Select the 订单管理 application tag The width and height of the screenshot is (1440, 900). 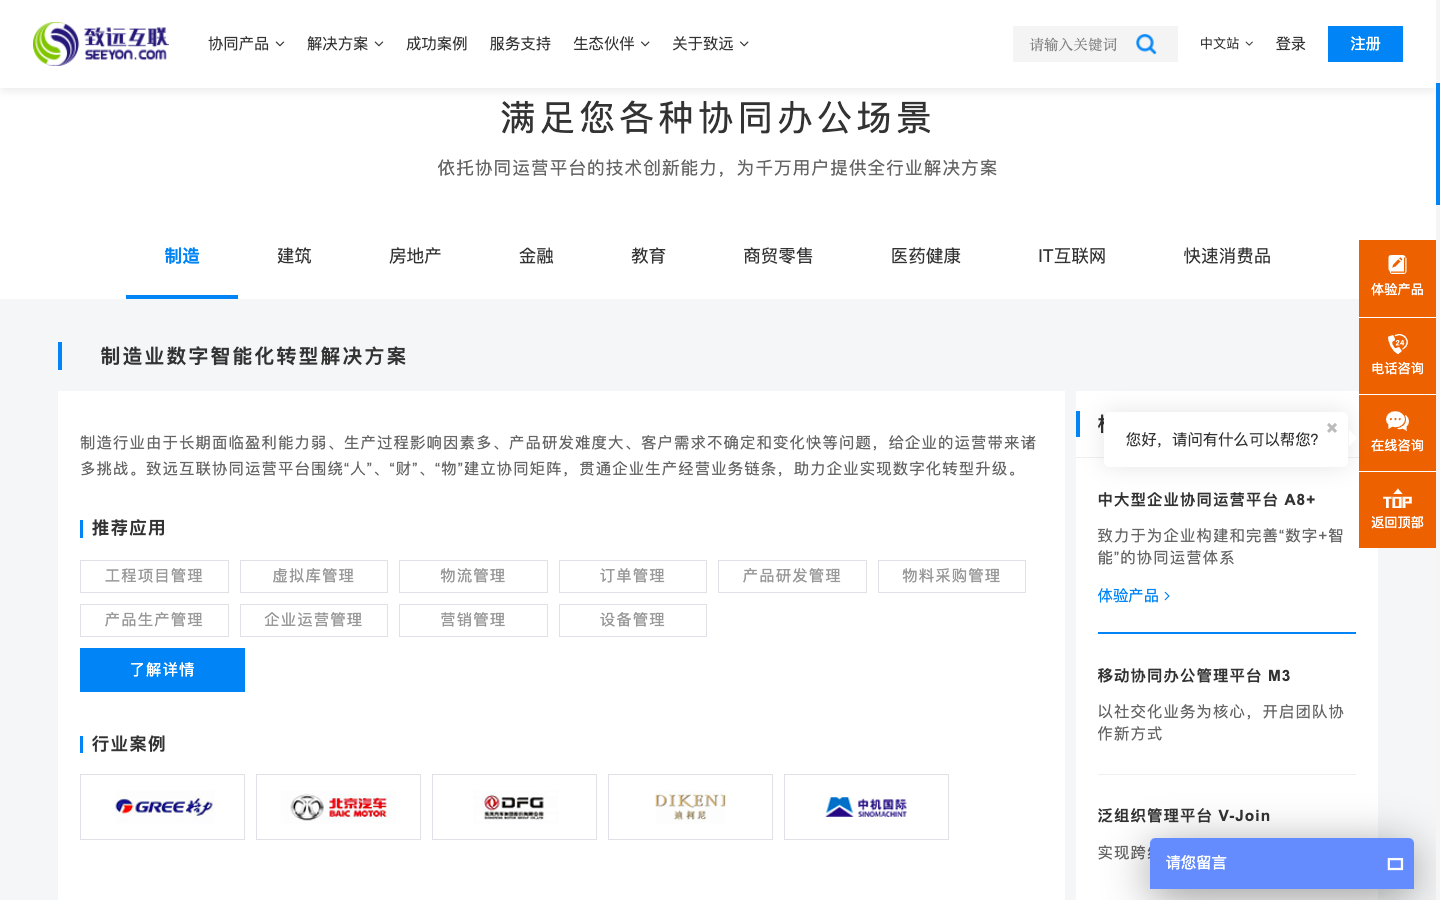[x=632, y=576]
